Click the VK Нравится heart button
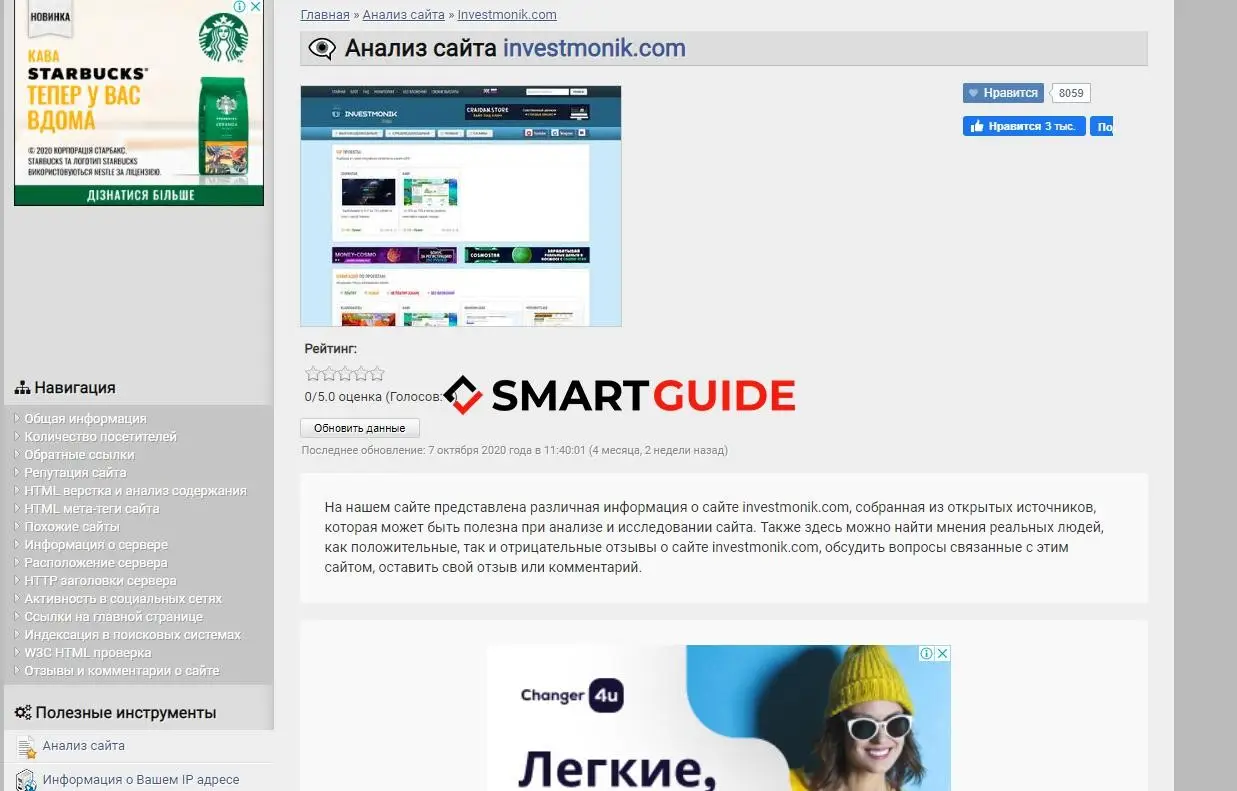Viewport: 1237px width, 791px height. click(x=1003, y=93)
